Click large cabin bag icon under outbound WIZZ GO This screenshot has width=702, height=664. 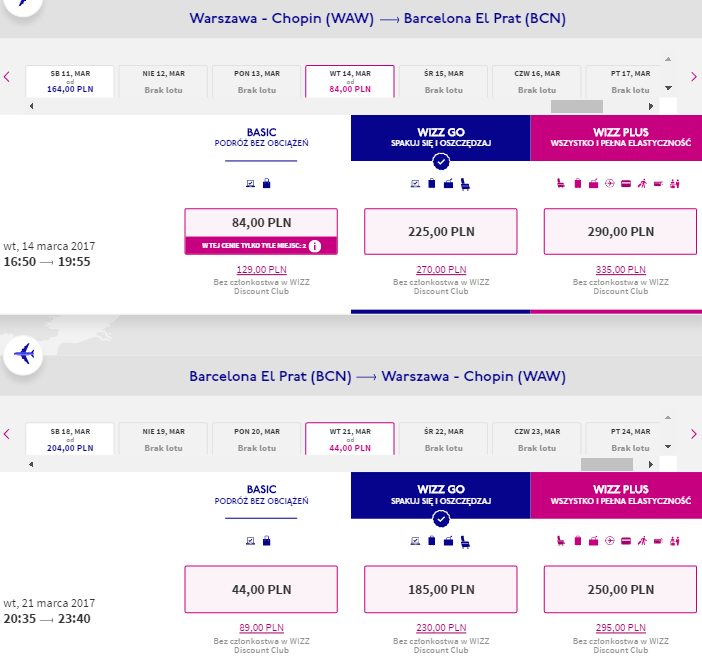tap(448, 183)
